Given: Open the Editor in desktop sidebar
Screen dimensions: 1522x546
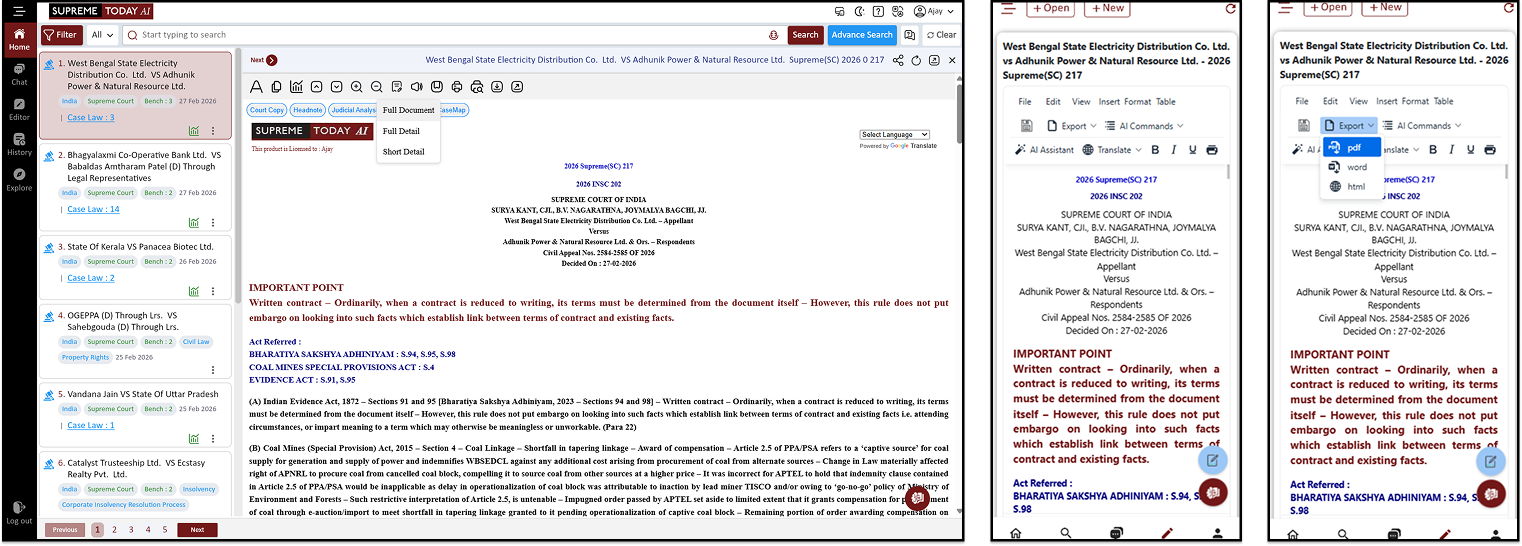Looking at the screenshot, I should [x=19, y=109].
